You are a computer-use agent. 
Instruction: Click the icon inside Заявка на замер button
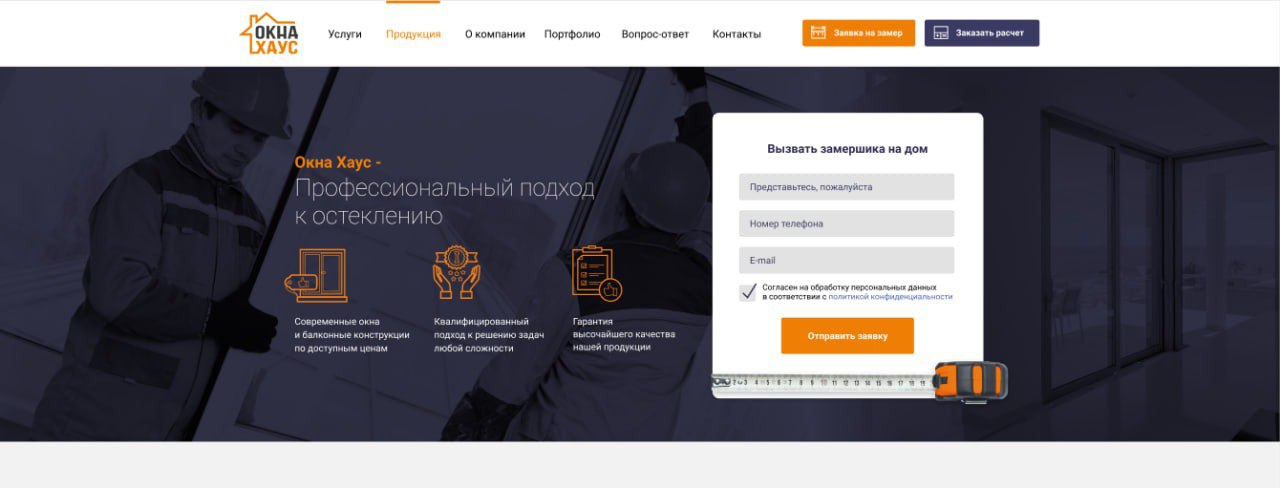pyautogui.click(x=818, y=33)
